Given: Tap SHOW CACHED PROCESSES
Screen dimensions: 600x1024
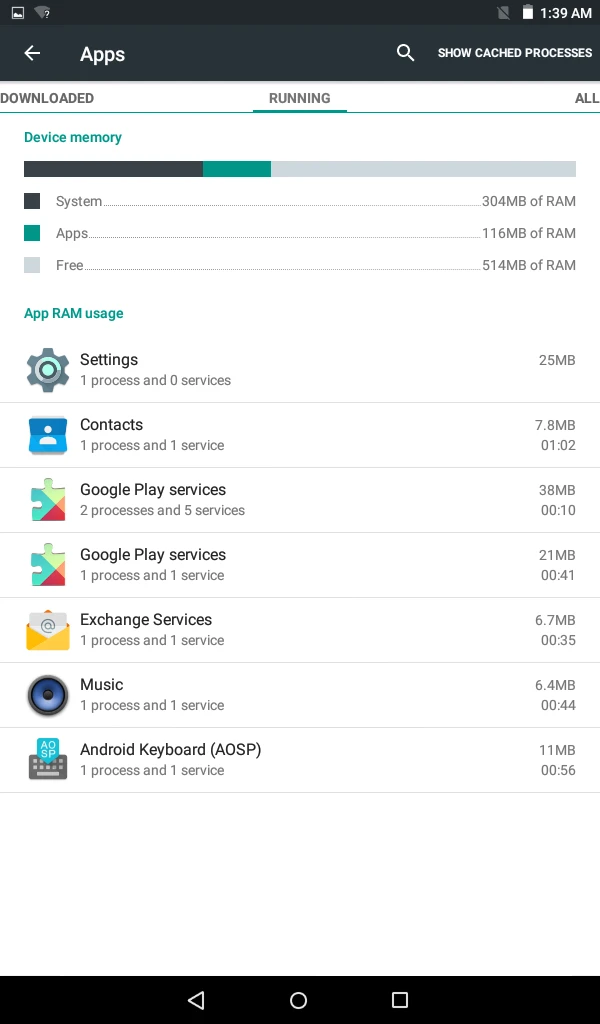Looking at the screenshot, I should tap(514, 52).
